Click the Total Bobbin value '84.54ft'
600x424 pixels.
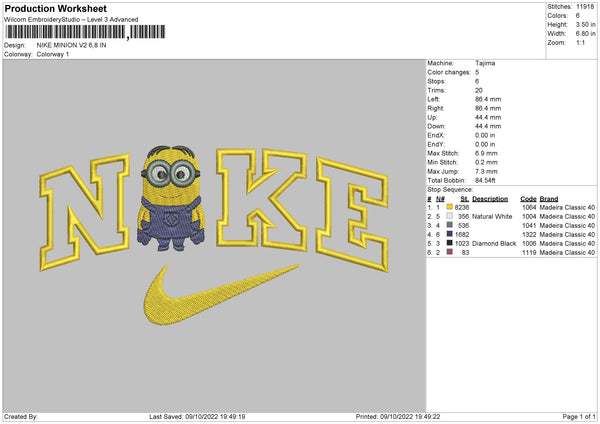[x=486, y=181]
